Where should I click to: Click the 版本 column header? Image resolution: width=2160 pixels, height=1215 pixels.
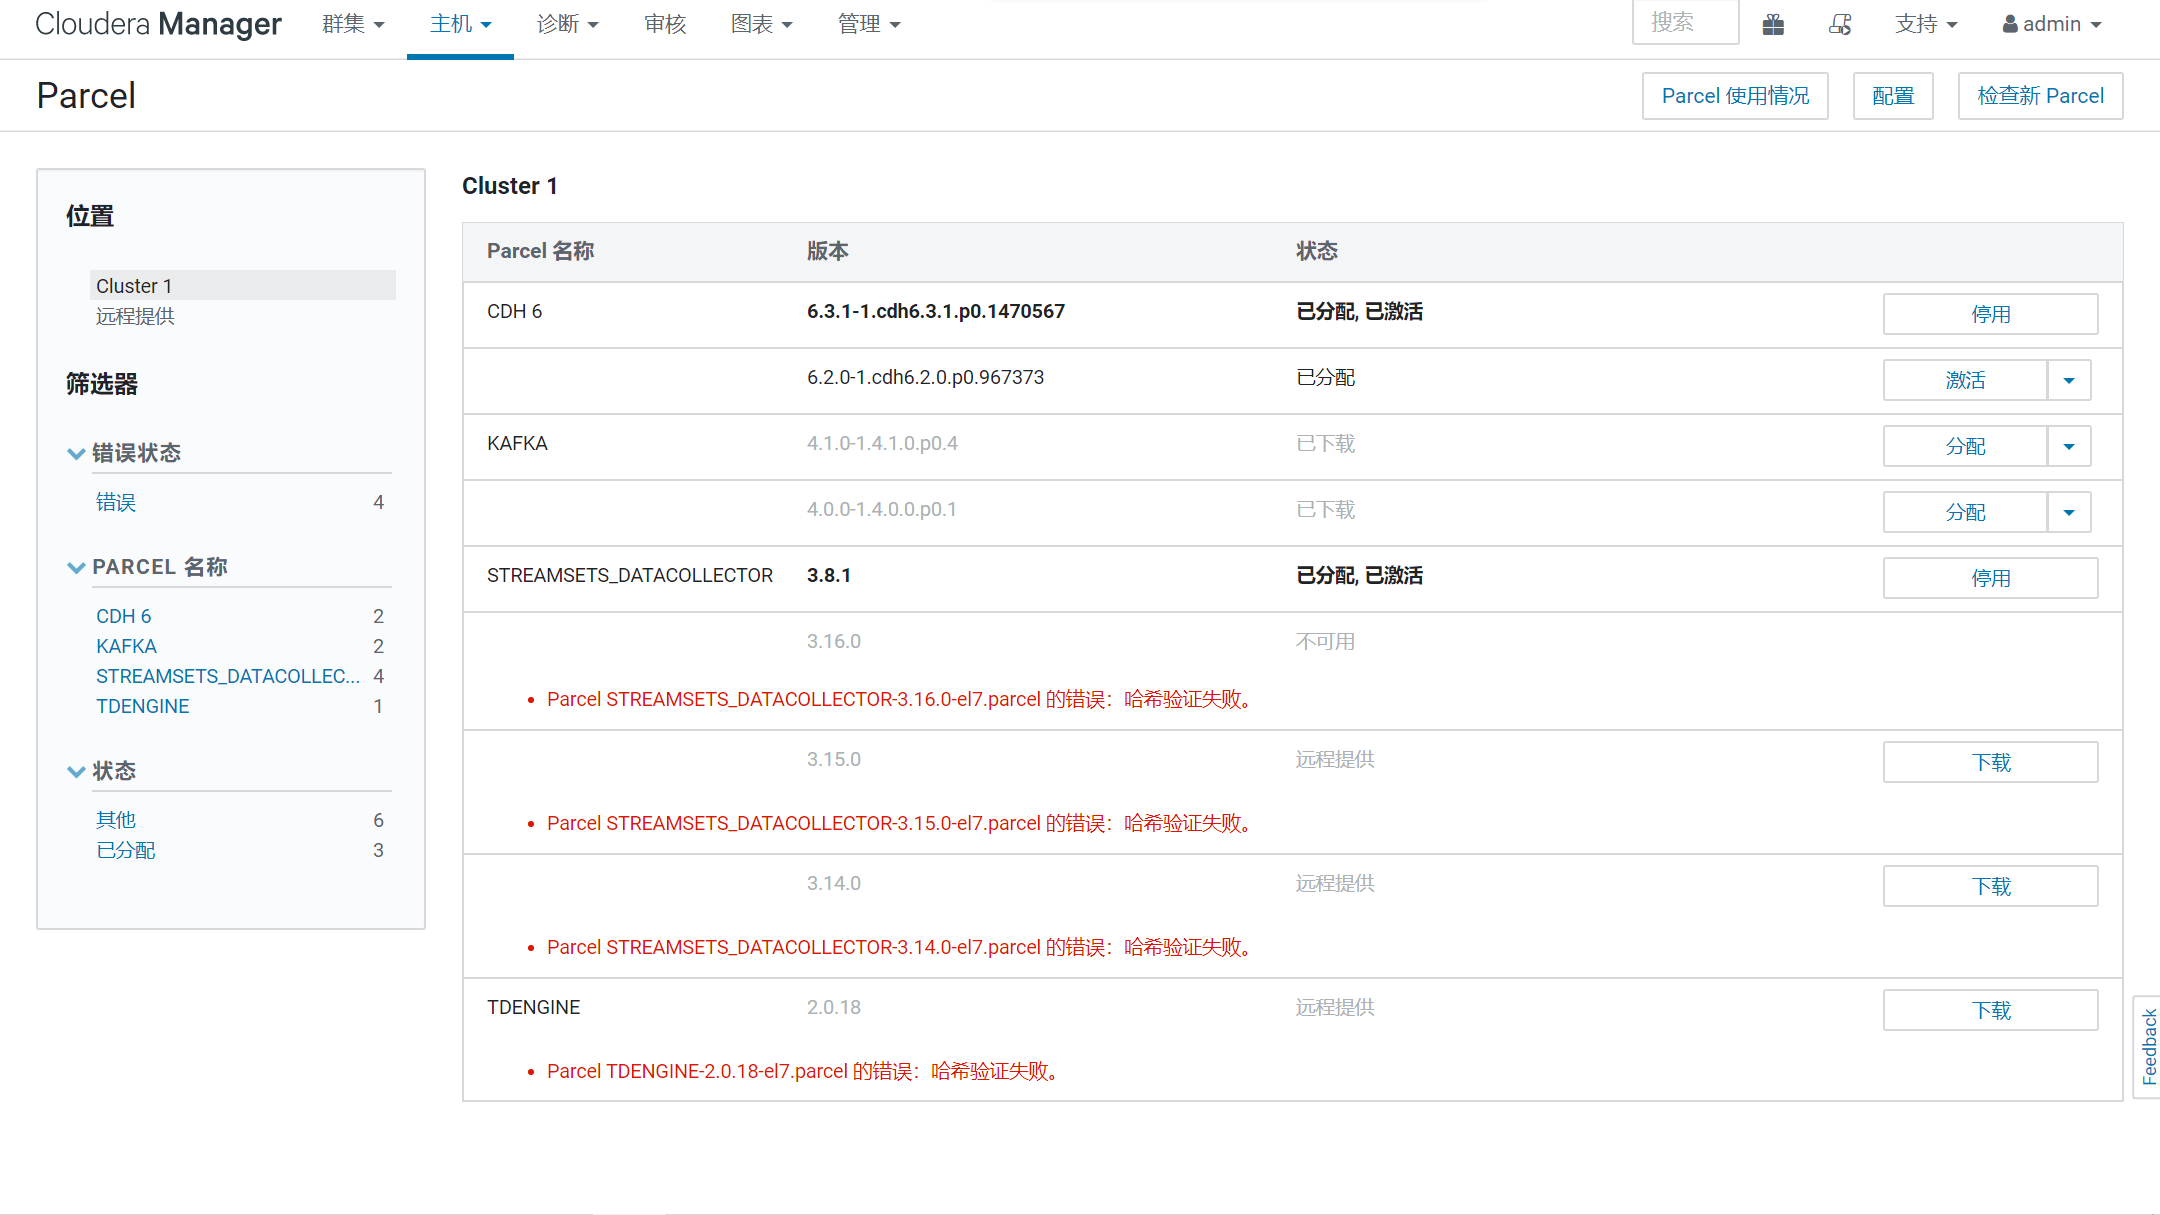[827, 251]
